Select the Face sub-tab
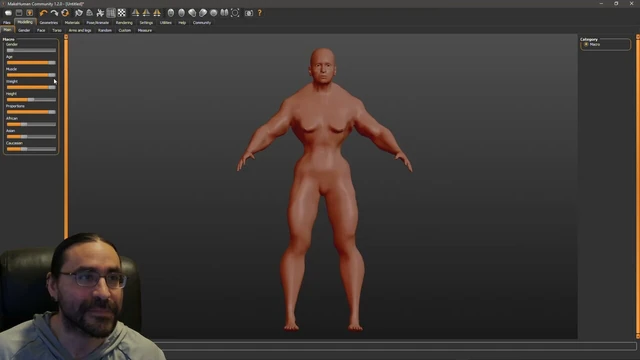 pyautogui.click(x=41, y=30)
